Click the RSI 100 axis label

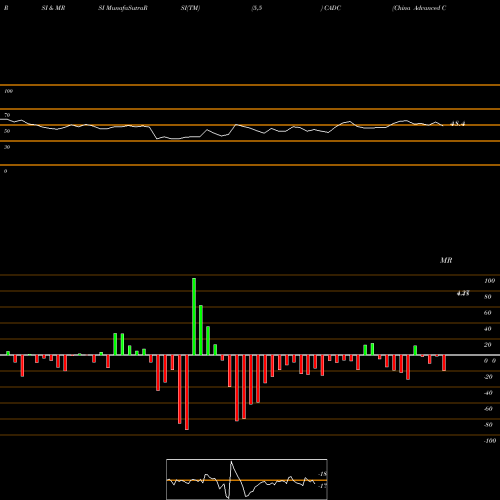[x=9, y=91]
